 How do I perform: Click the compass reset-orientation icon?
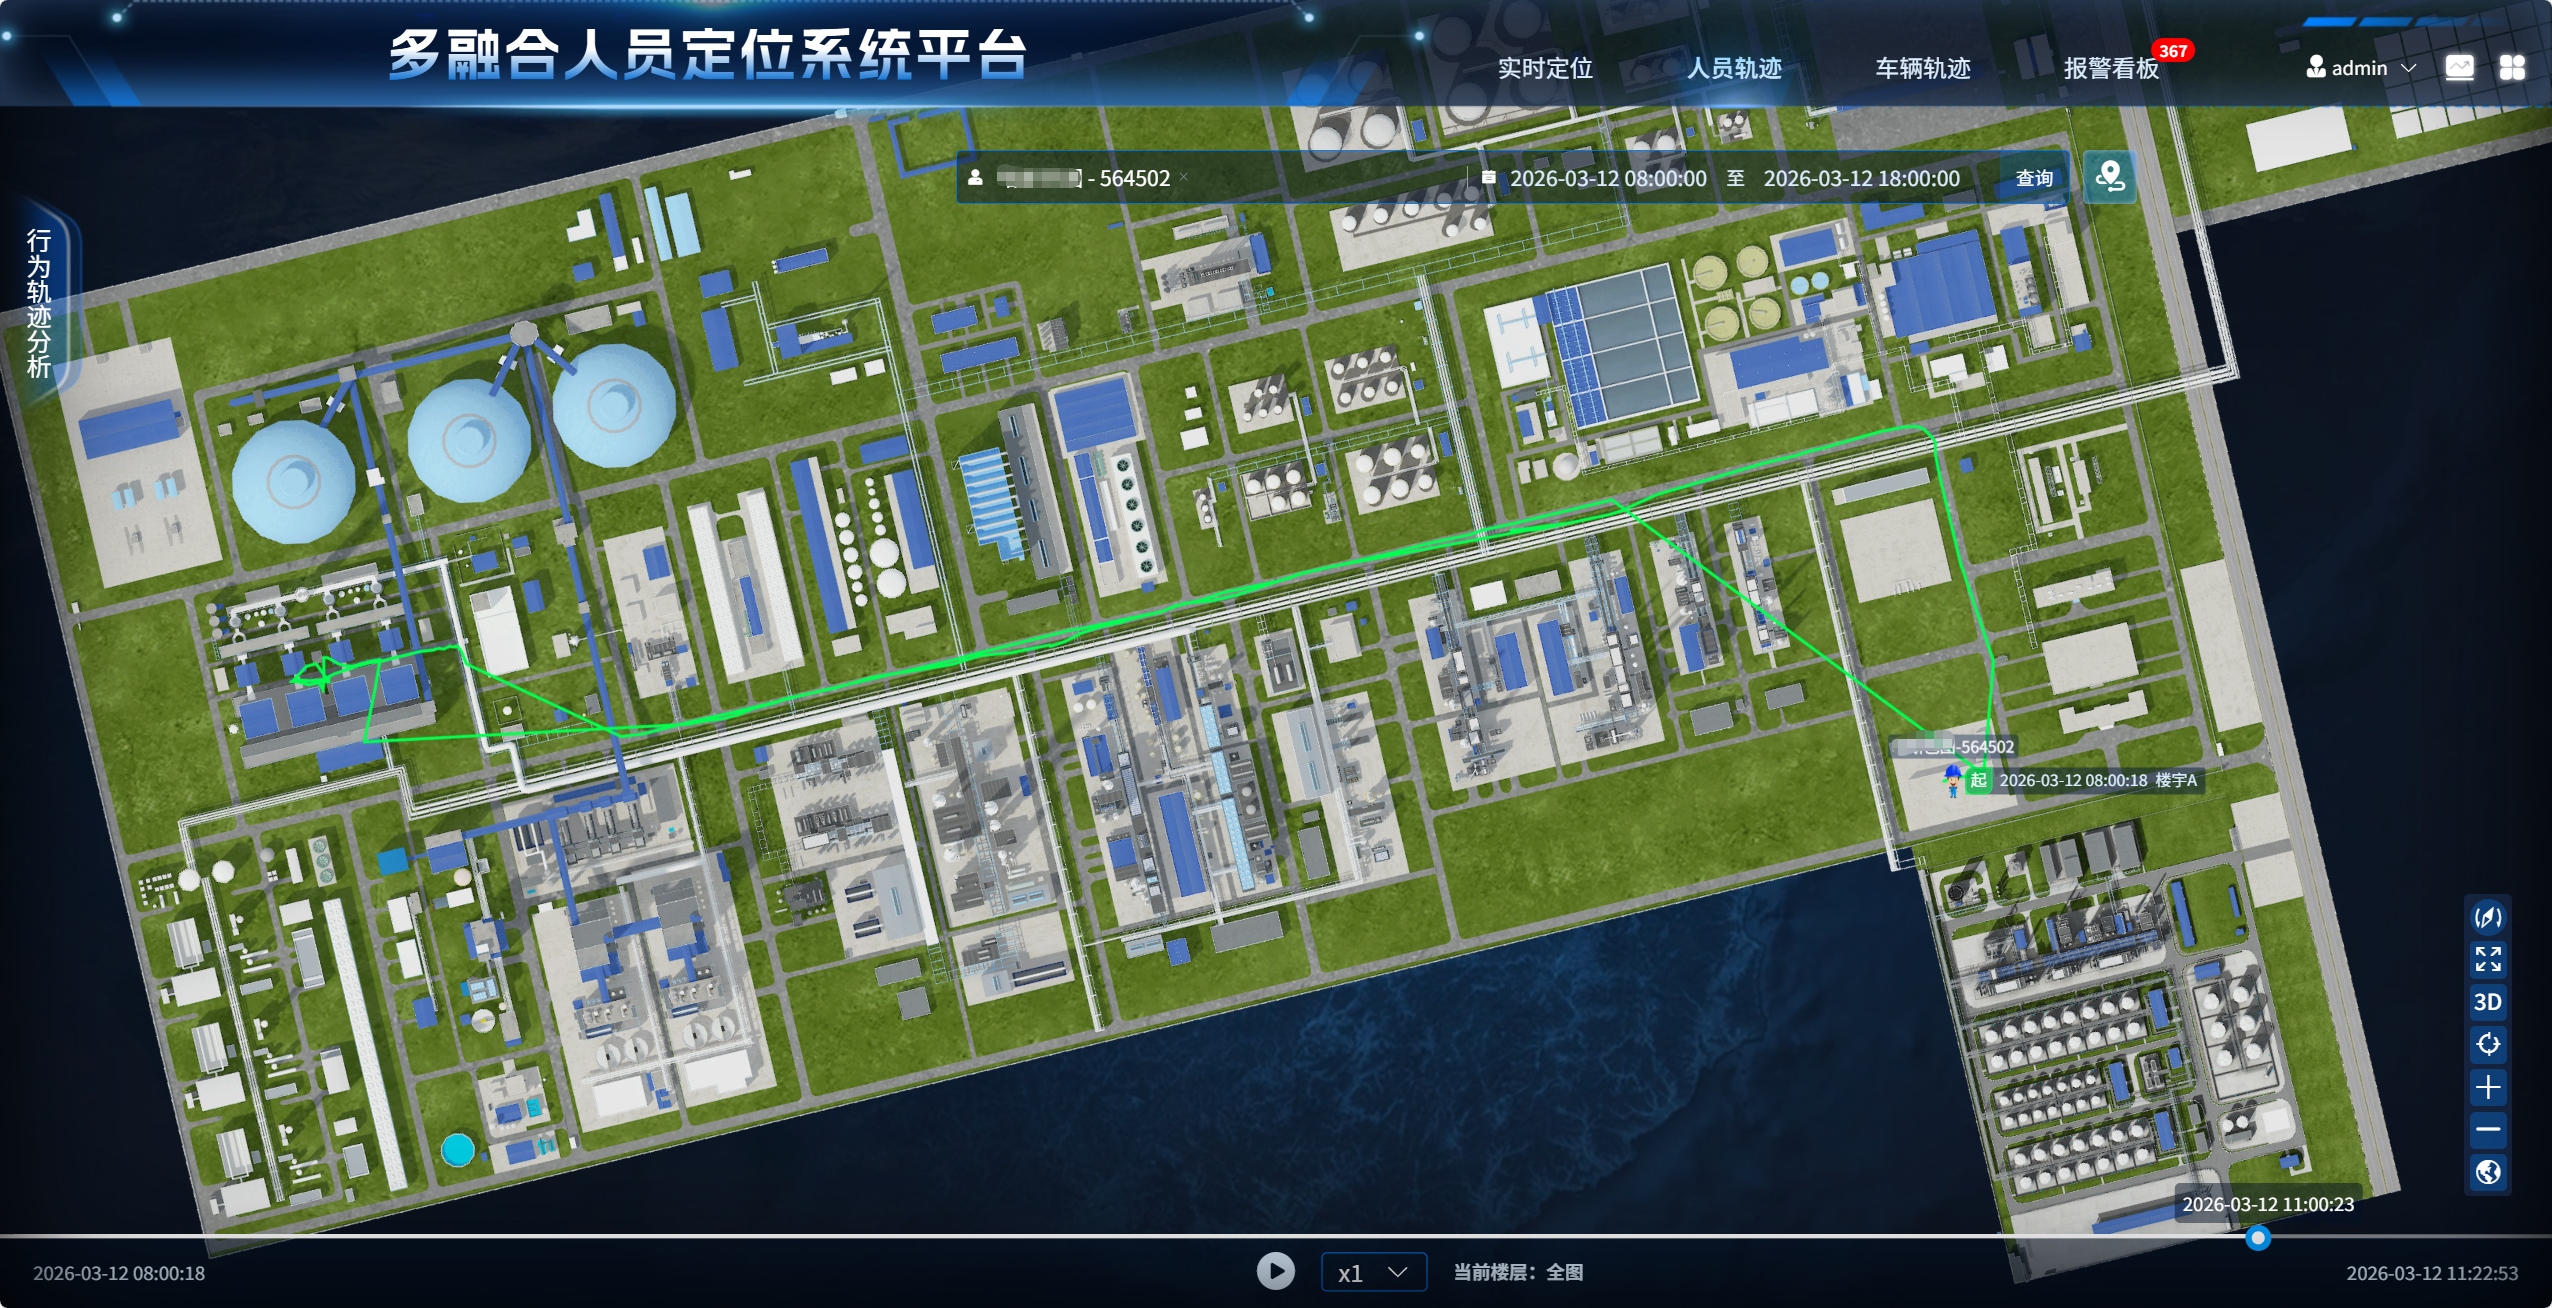pos(2487,917)
